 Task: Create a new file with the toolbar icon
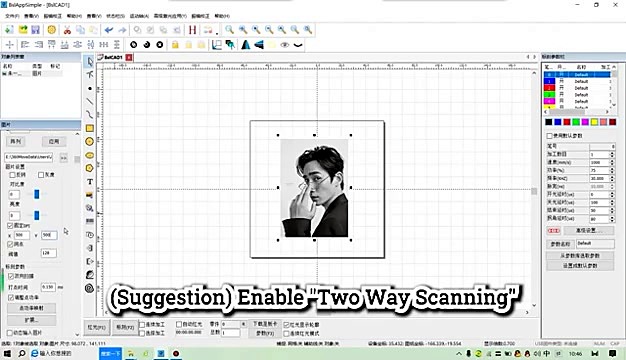coord(9,30)
